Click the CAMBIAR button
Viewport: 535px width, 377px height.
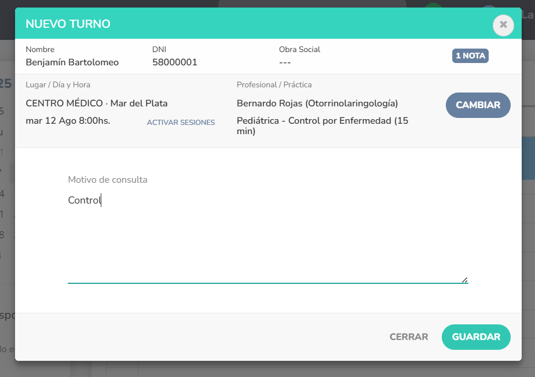coord(478,105)
